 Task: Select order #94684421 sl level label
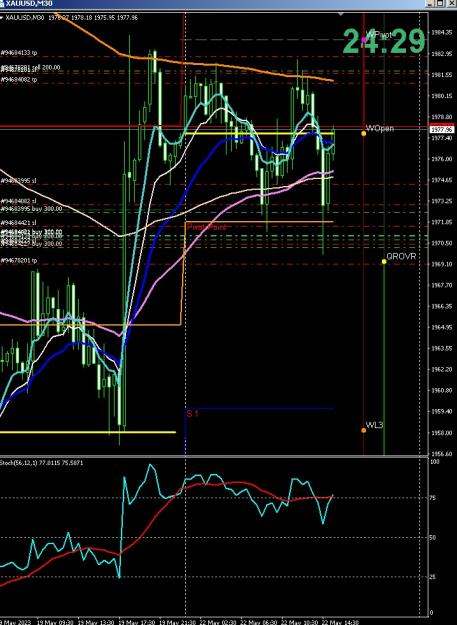click(x=18, y=223)
